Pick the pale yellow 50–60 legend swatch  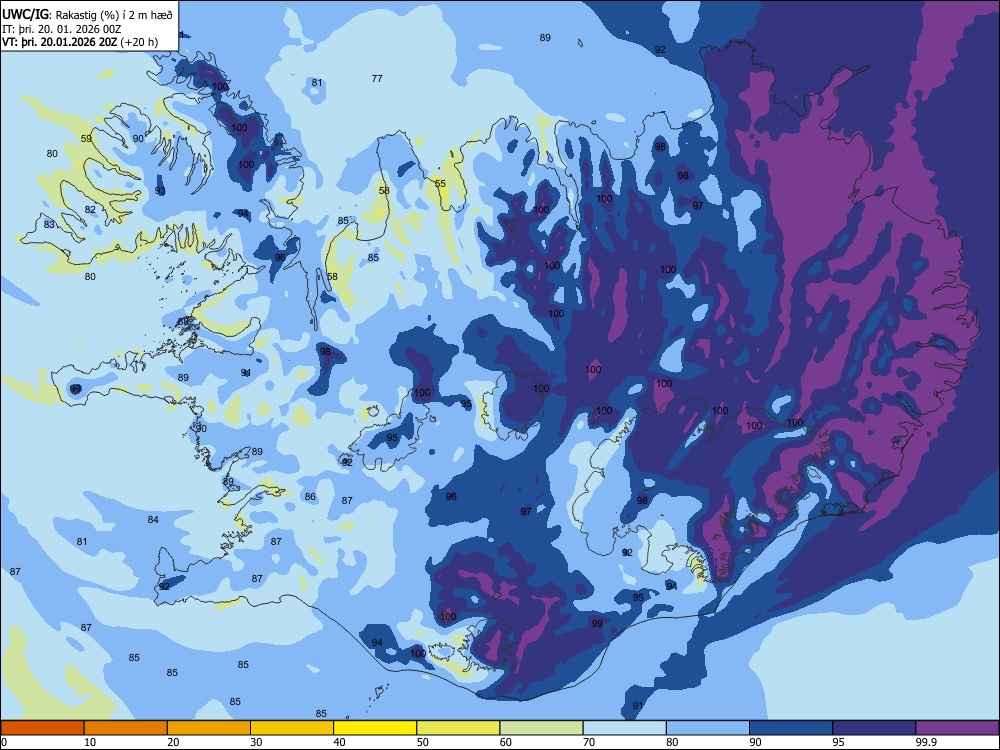tap(459, 728)
